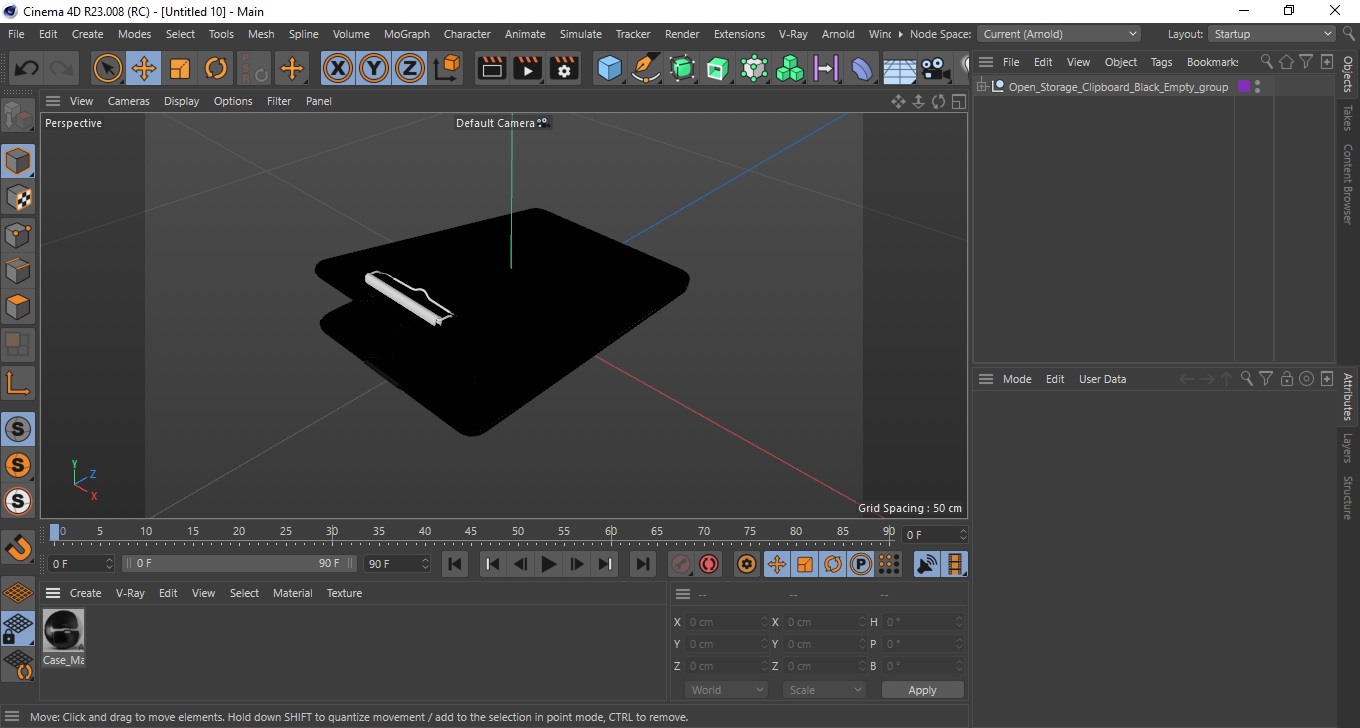Toggle Parameter keyframe recording

click(860, 564)
